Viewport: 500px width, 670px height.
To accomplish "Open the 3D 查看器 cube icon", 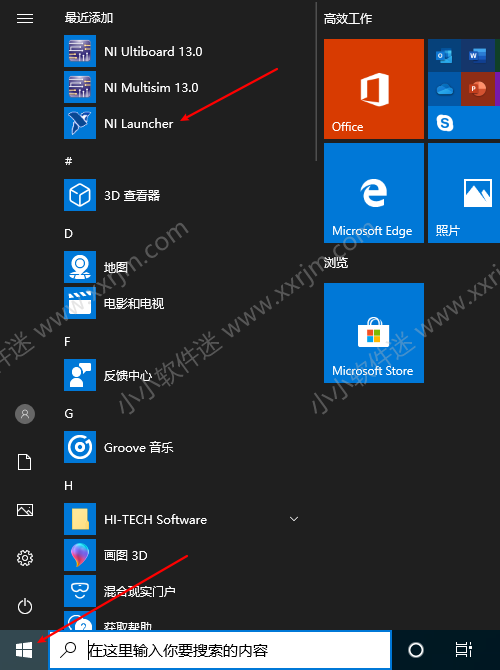I will 80,195.
